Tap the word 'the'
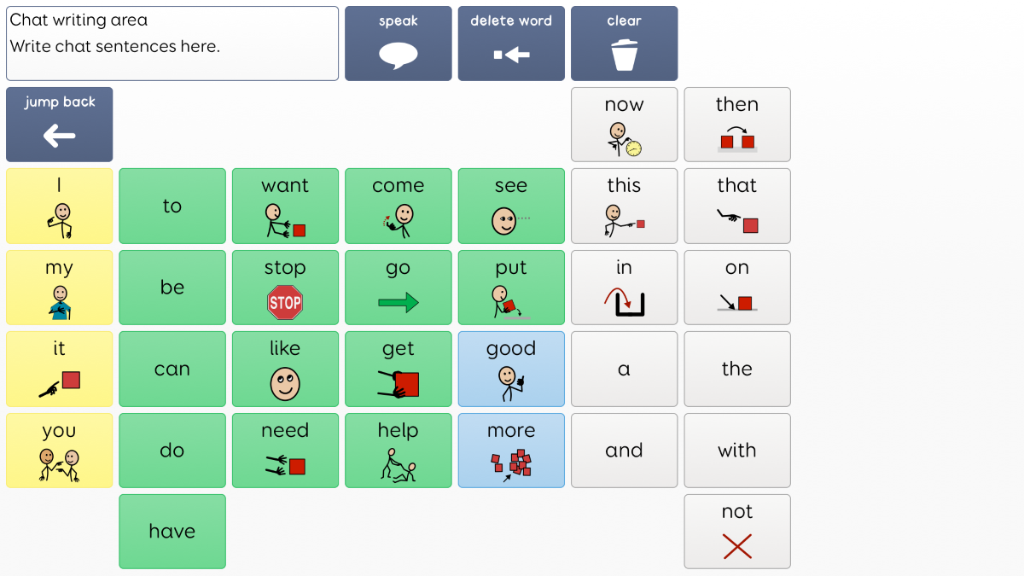The width and height of the screenshot is (1024, 576). pos(737,369)
